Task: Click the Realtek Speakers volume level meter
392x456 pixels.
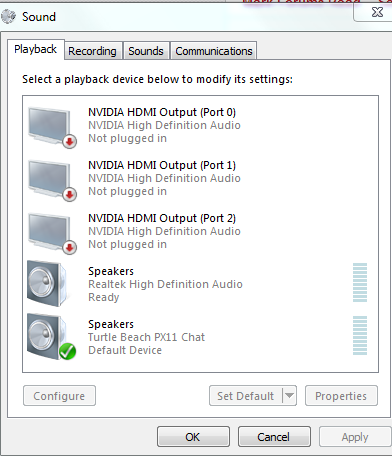Action: (360, 282)
